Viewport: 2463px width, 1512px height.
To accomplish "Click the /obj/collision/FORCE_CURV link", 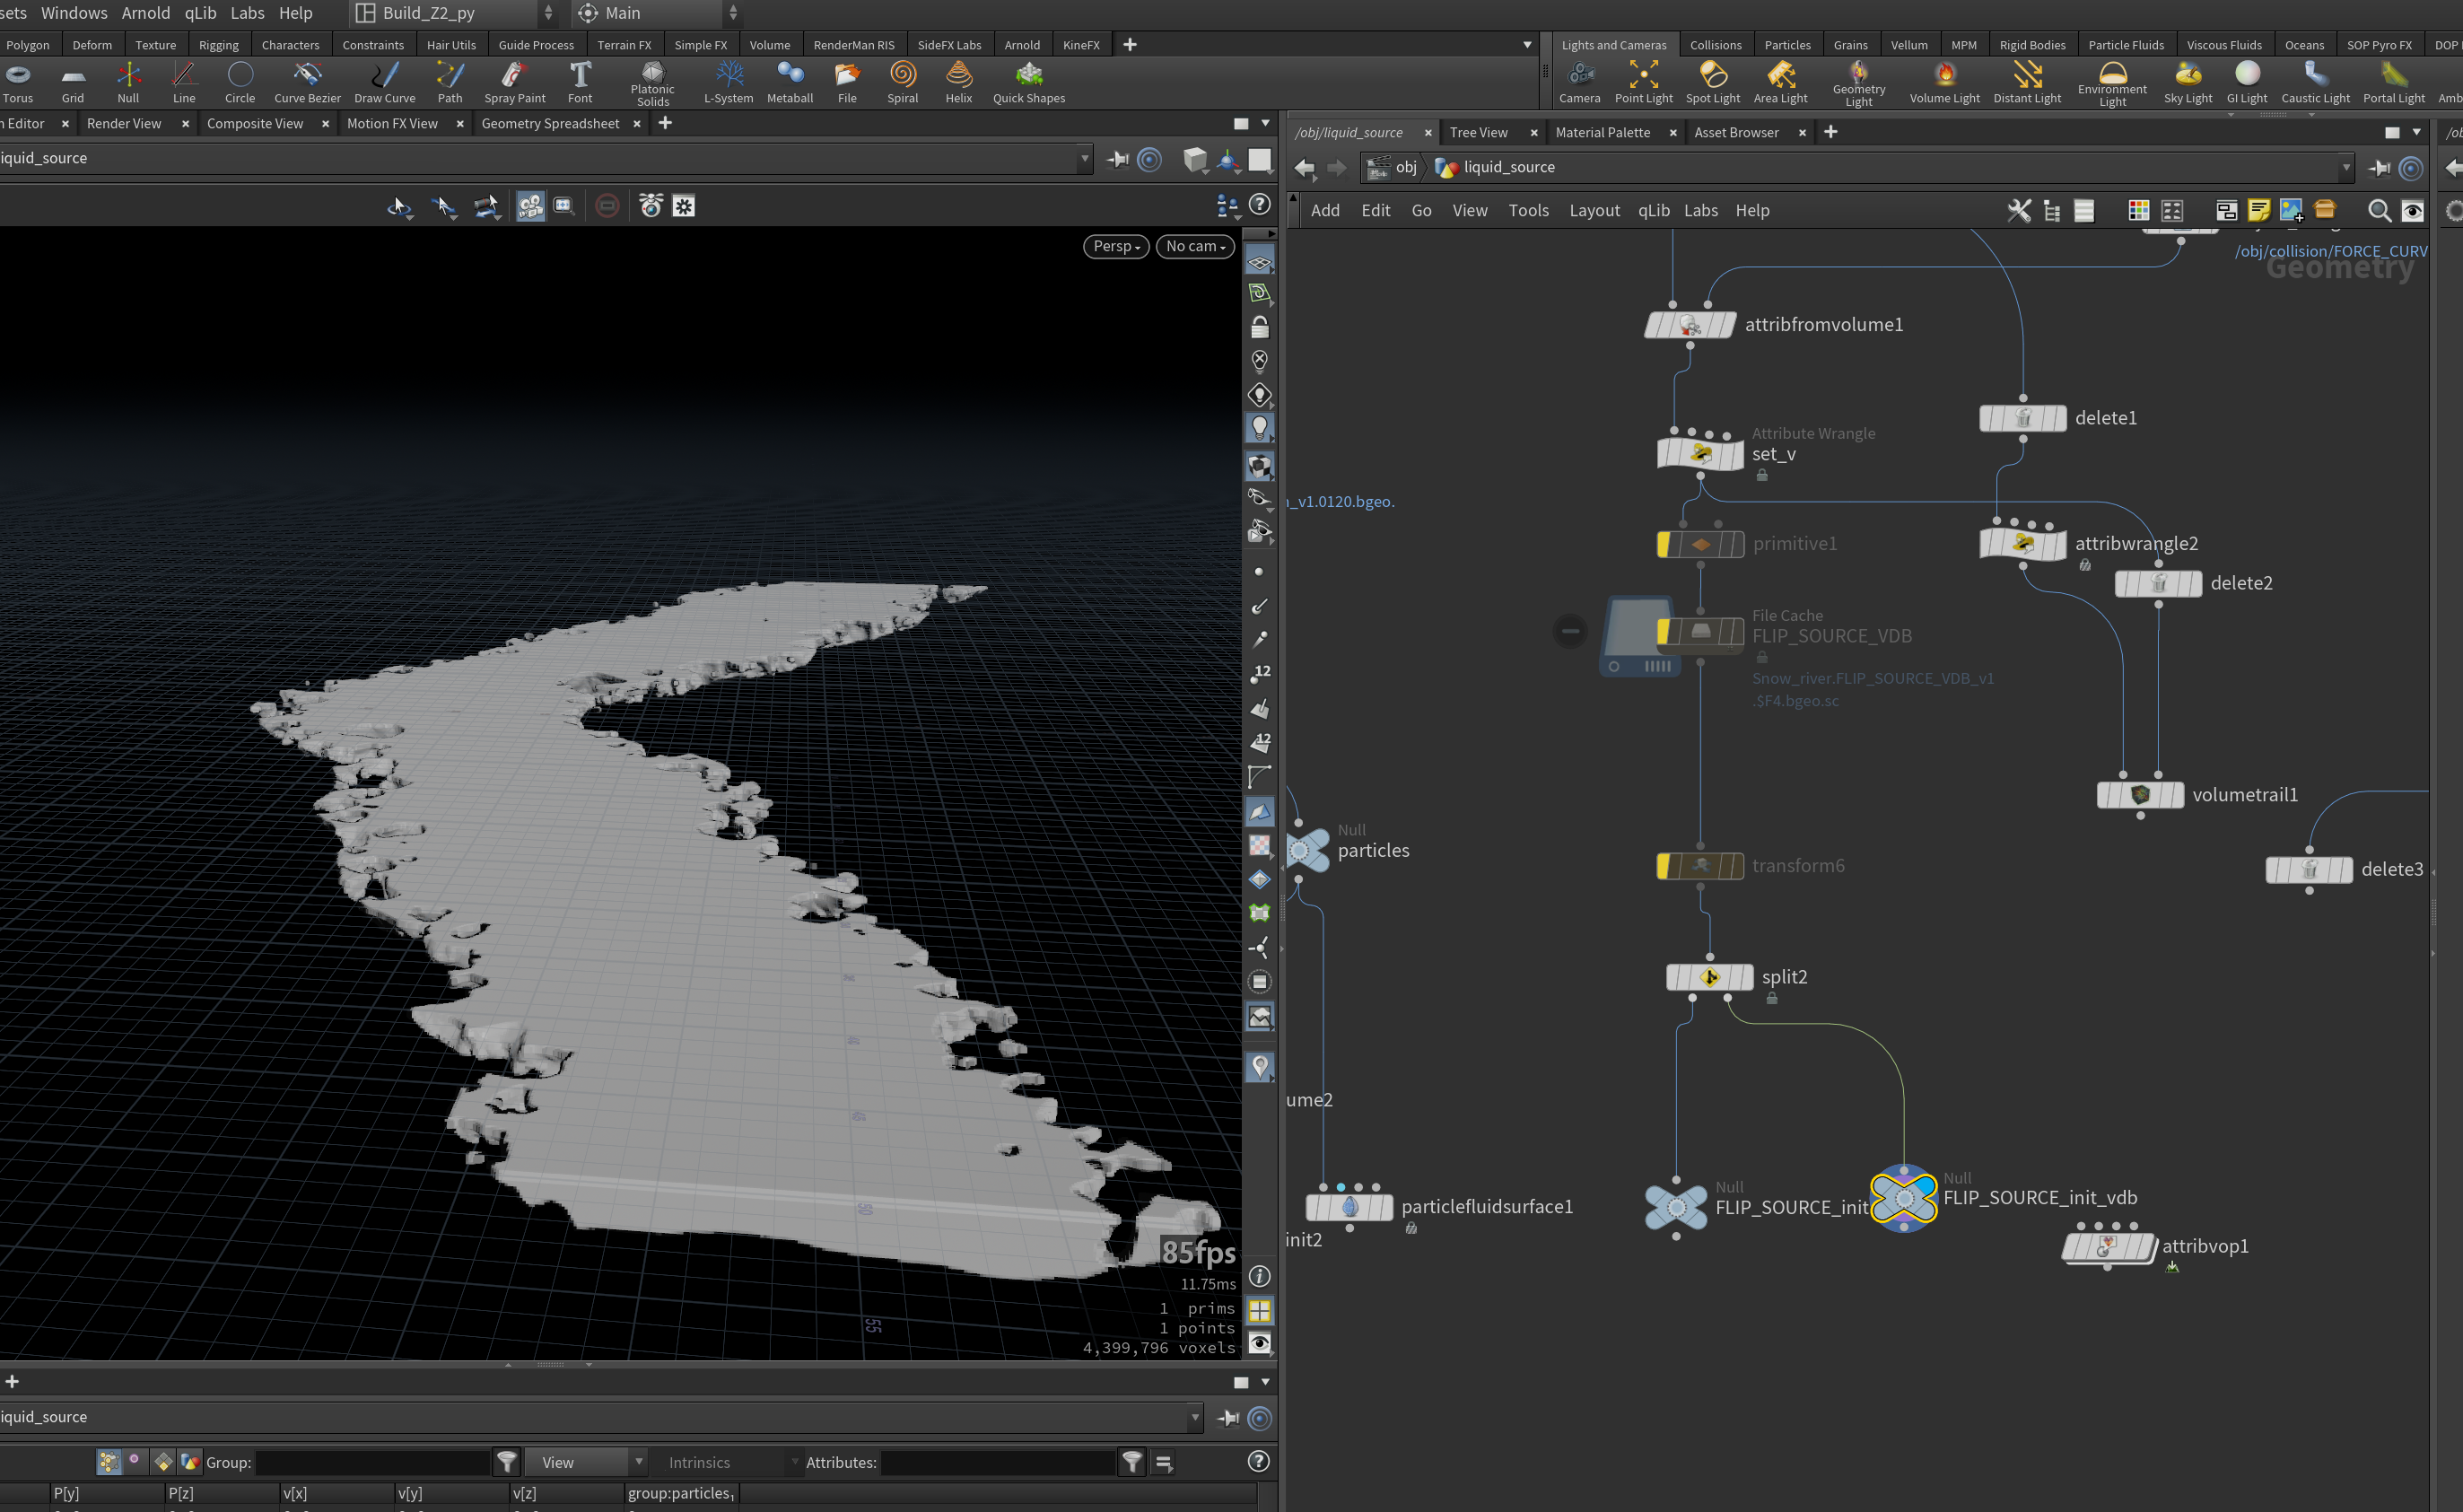I will 2330,251.
